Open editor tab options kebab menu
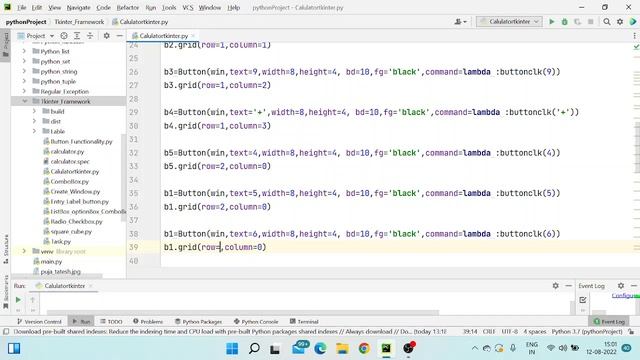Screen dimensions: 640x360 pyautogui.click(x=634, y=36)
